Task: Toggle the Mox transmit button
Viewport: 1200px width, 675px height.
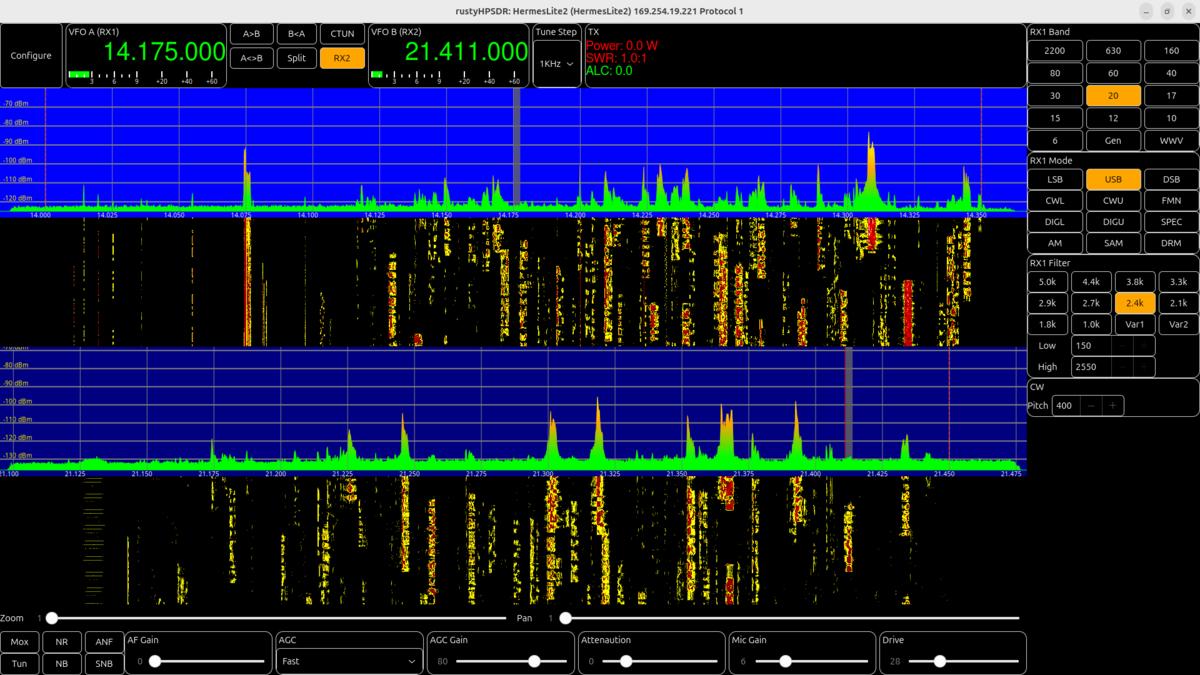Action: [x=19, y=641]
